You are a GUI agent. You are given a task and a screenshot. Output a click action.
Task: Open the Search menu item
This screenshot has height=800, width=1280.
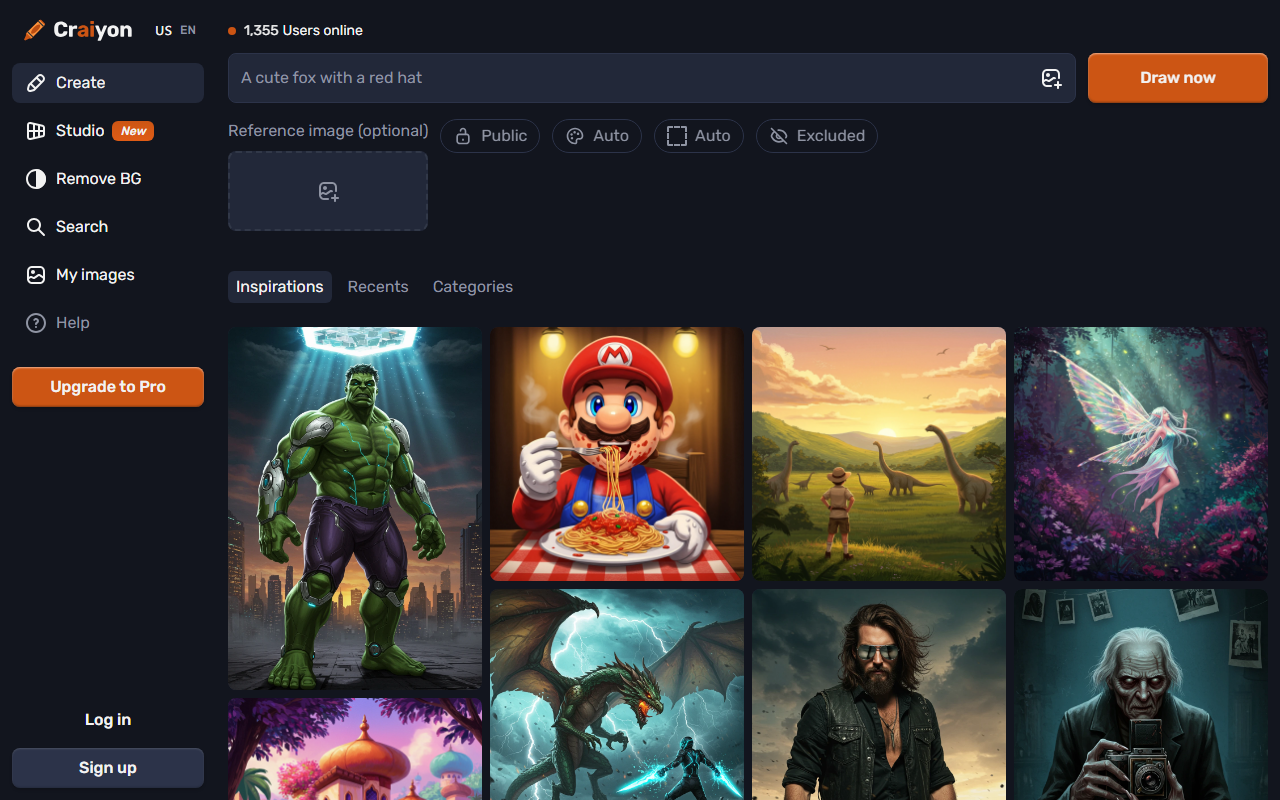pyautogui.click(x=108, y=227)
